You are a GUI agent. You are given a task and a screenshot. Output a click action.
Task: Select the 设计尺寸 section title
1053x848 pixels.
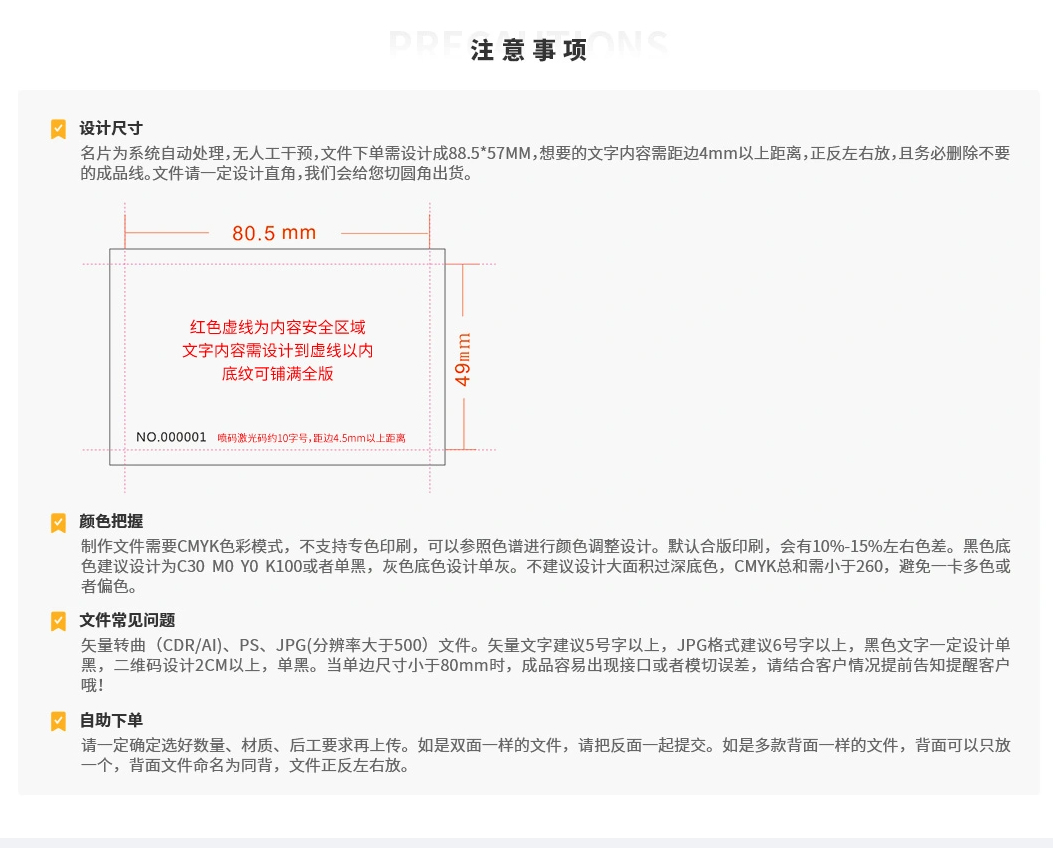111,128
